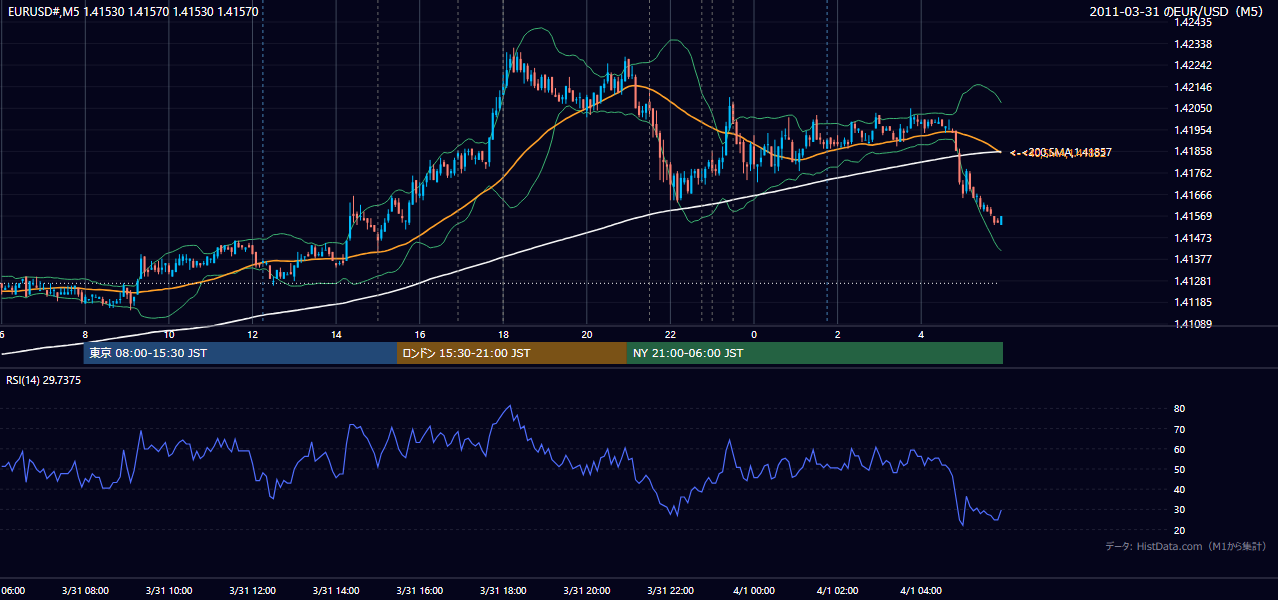Image resolution: width=1278 pixels, height=600 pixels.
Task: Click the 3/31 14:00 time label
Action: (336, 590)
